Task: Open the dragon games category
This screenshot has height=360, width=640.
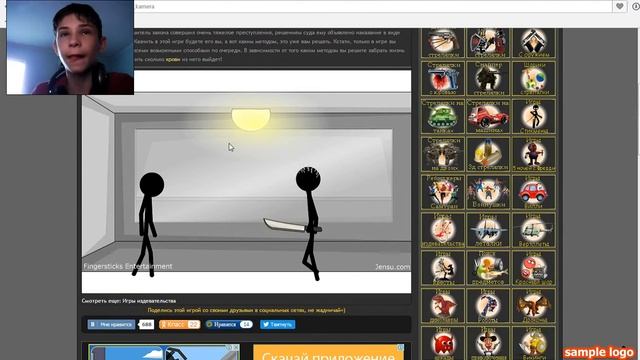Action: coord(534,305)
